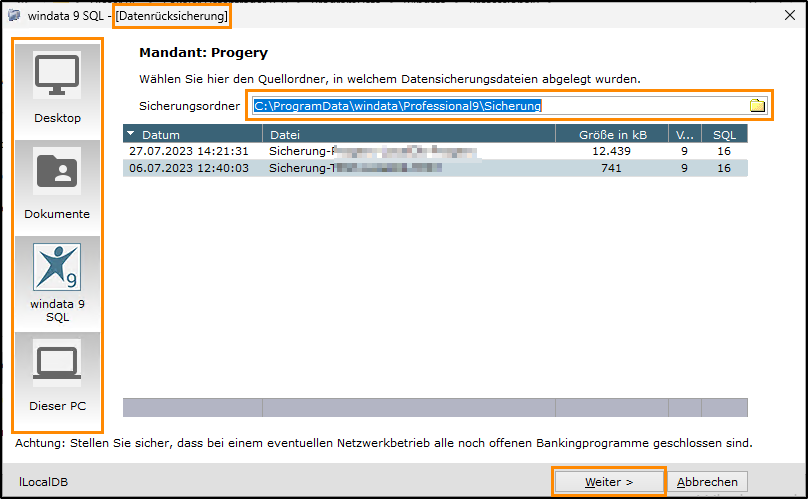Open Dieser PC location
Image resolution: width=808 pixels, height=499 pixels.
point(57,380)
